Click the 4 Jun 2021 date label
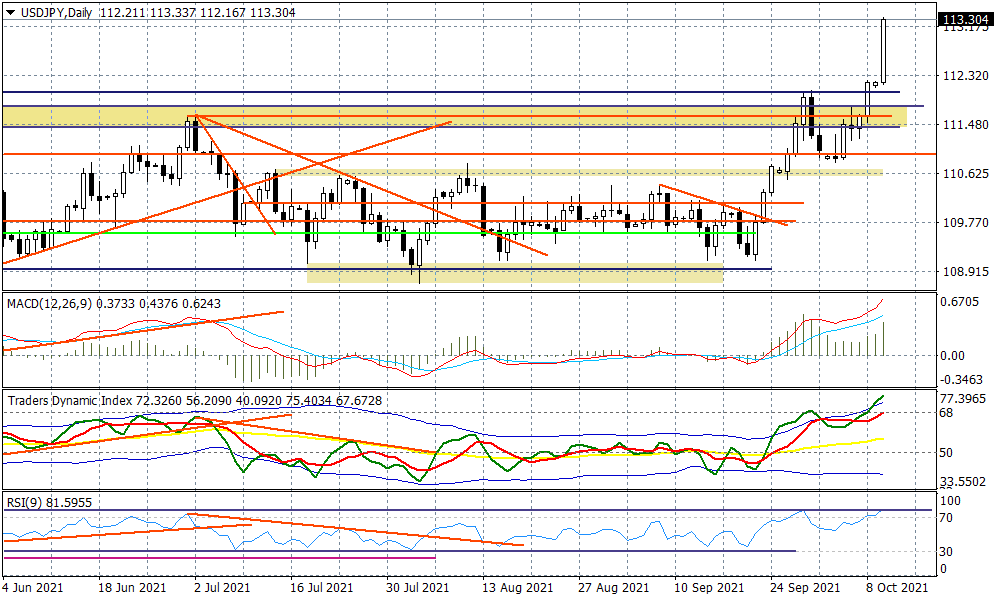Image resolution: width=1000 pixels, height=600 pixels. [33, 587]
